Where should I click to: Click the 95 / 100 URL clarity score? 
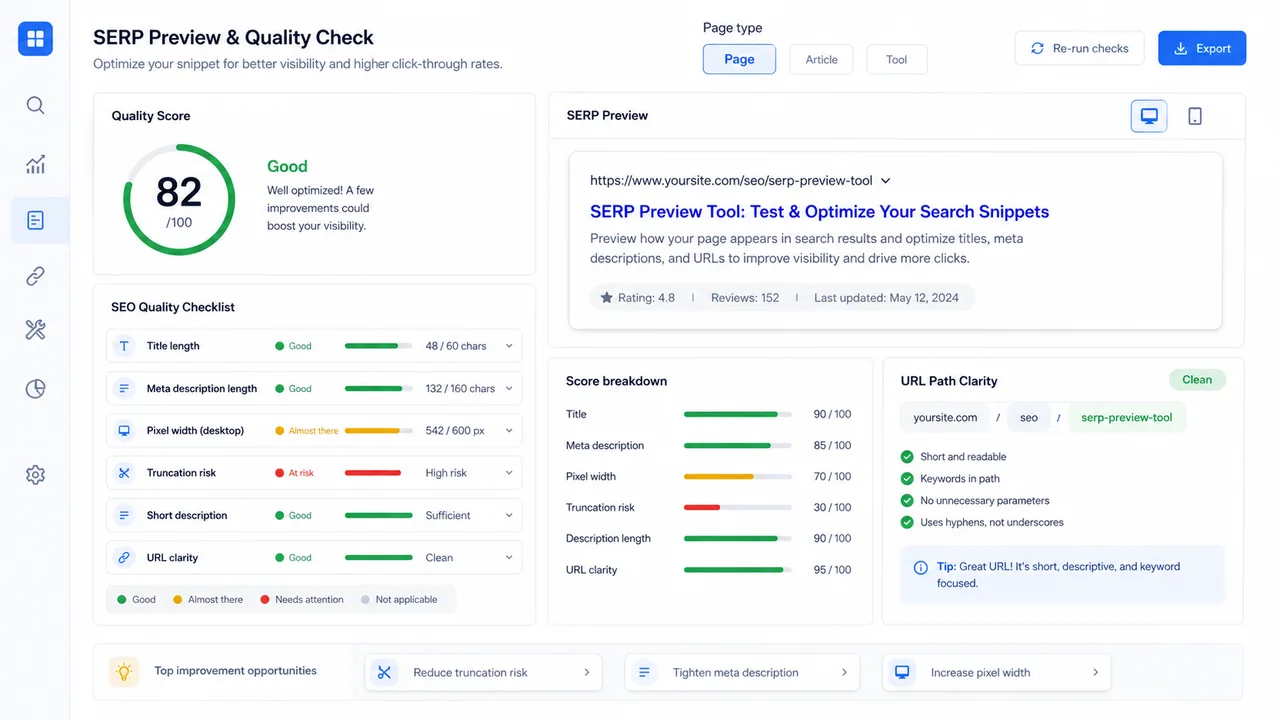[833, 570]
